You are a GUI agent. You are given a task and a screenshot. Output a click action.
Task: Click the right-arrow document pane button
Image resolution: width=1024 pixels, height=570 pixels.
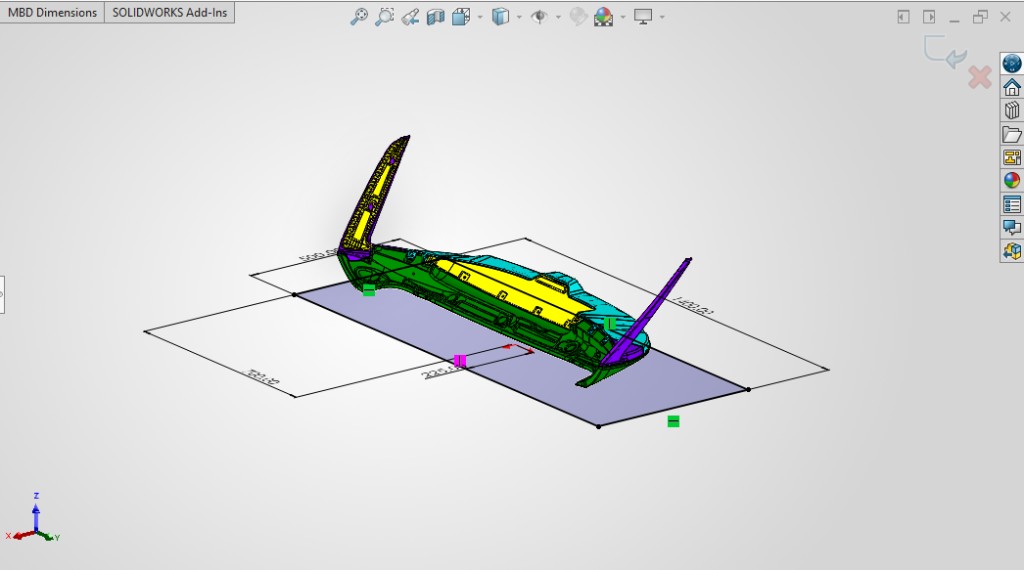[929, 17]
